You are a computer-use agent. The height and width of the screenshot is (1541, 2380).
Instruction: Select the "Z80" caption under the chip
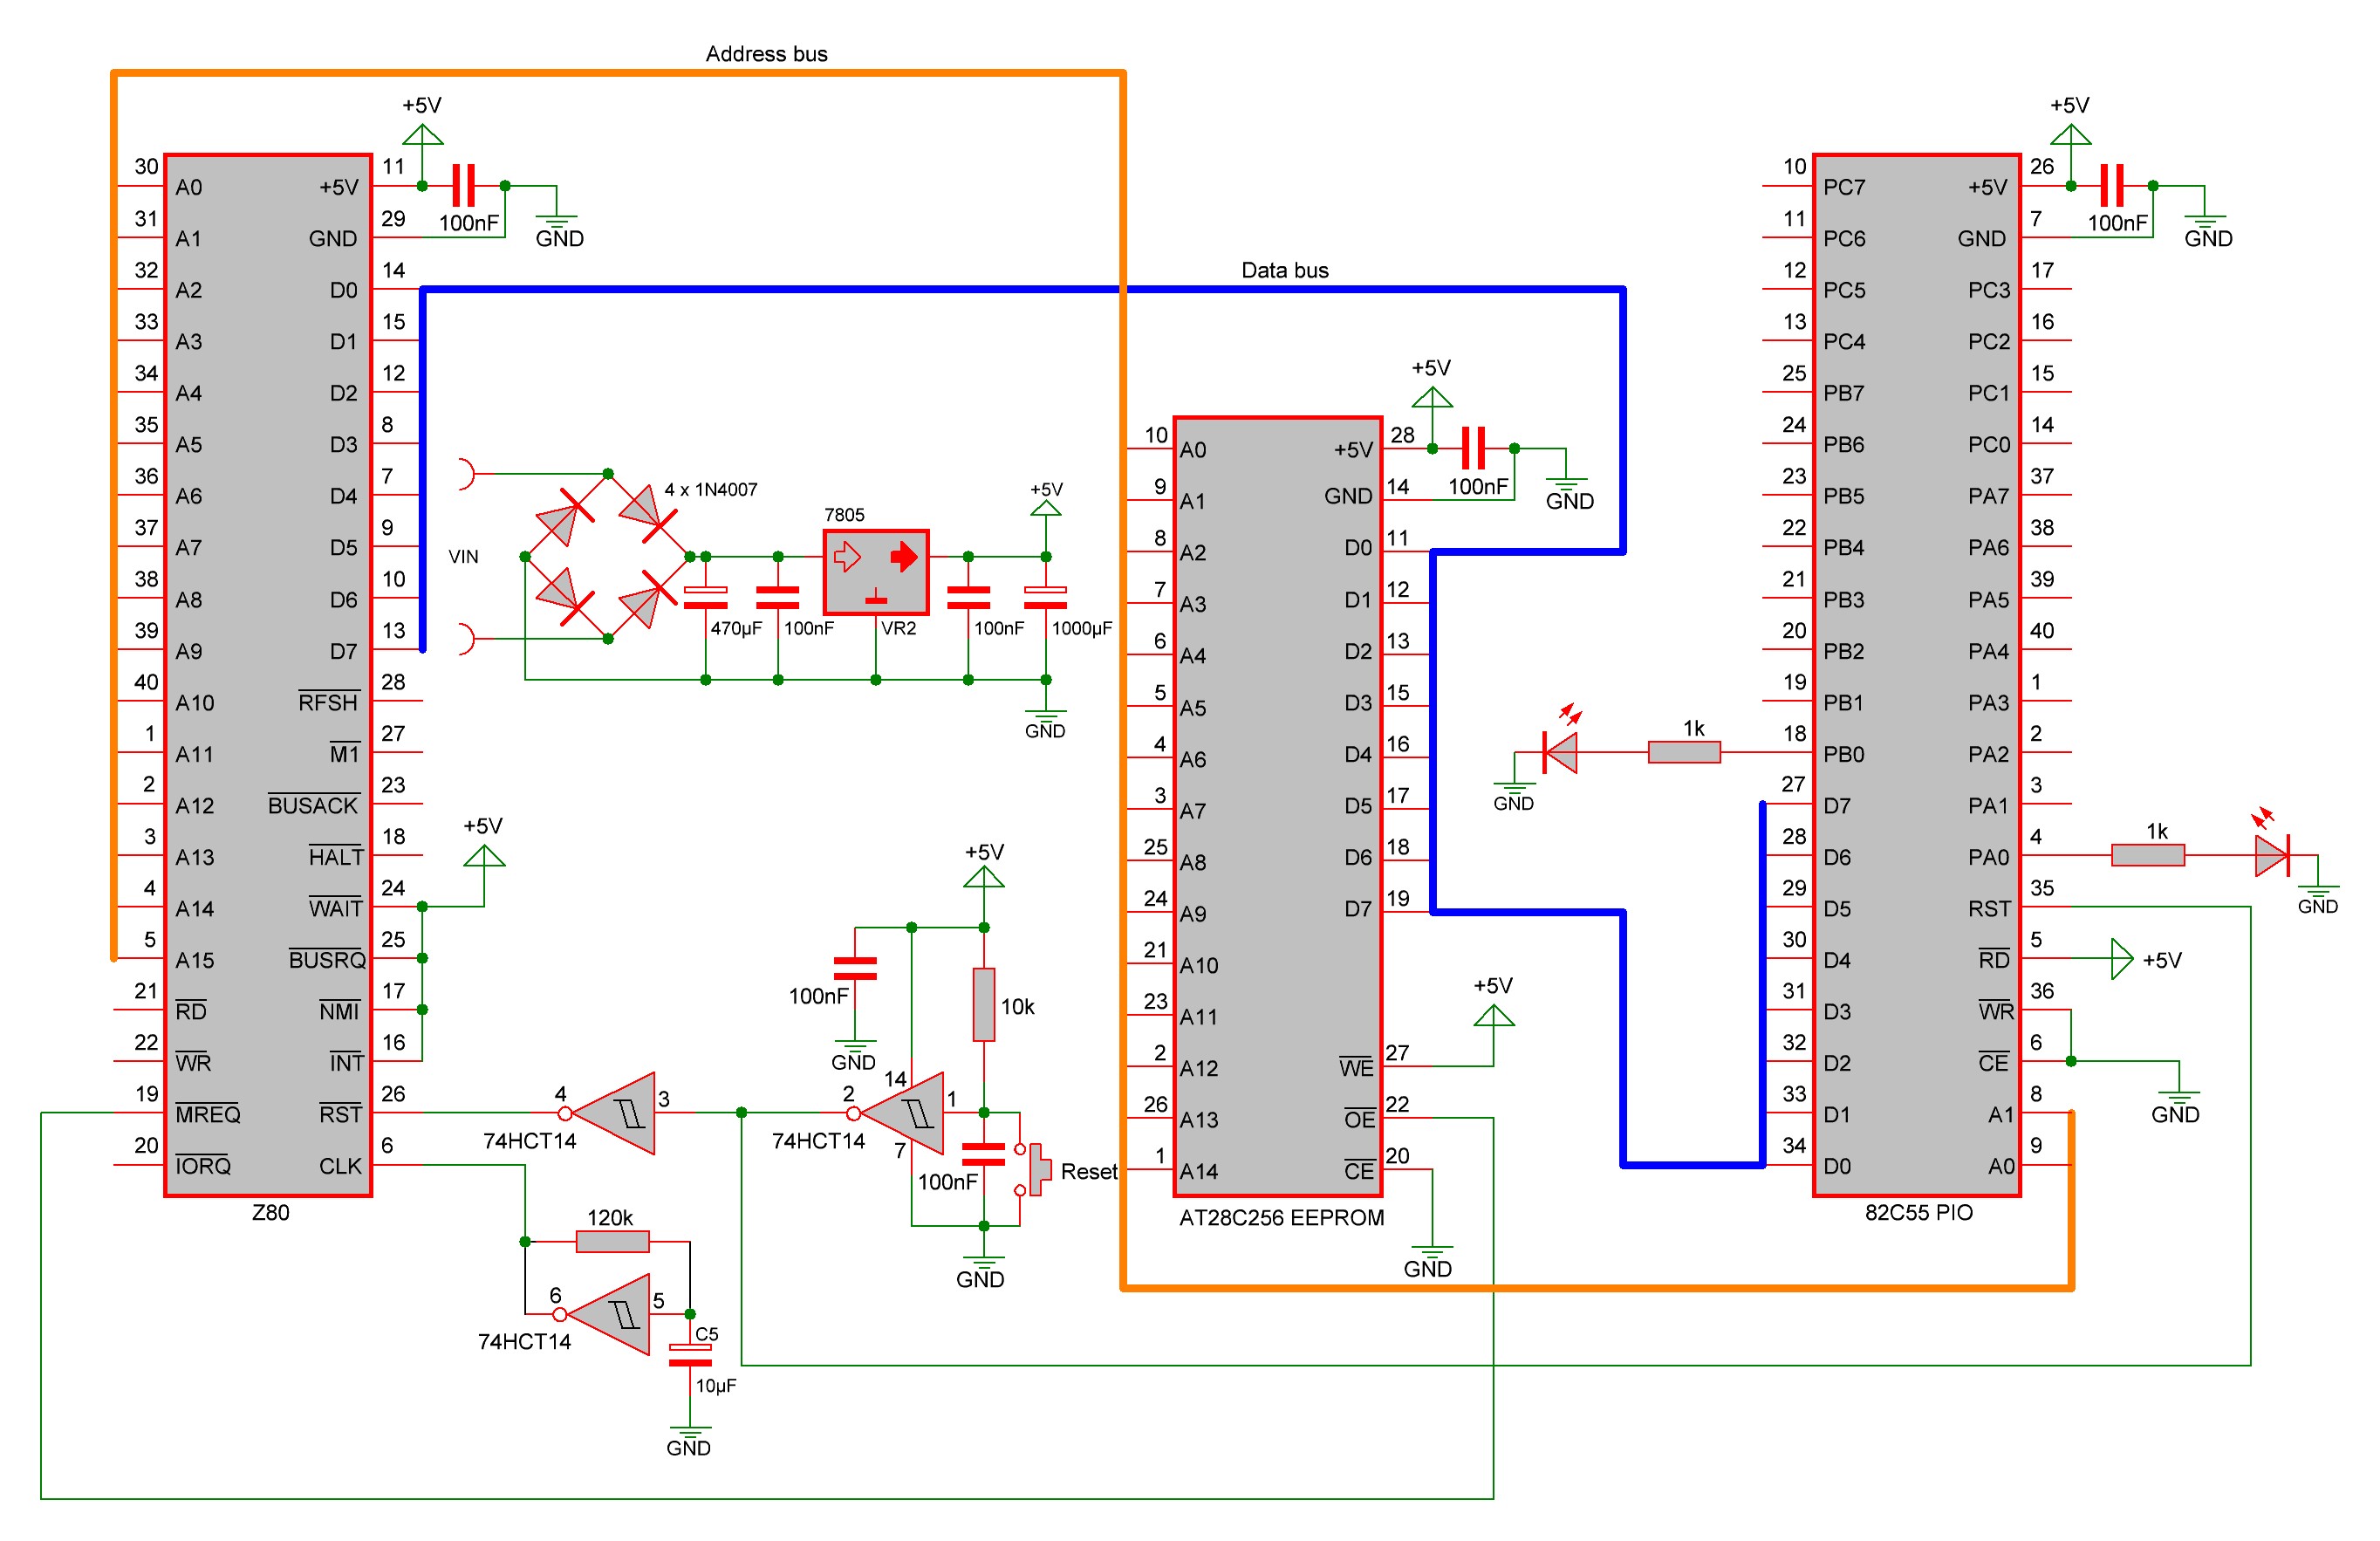[270, 1212]
